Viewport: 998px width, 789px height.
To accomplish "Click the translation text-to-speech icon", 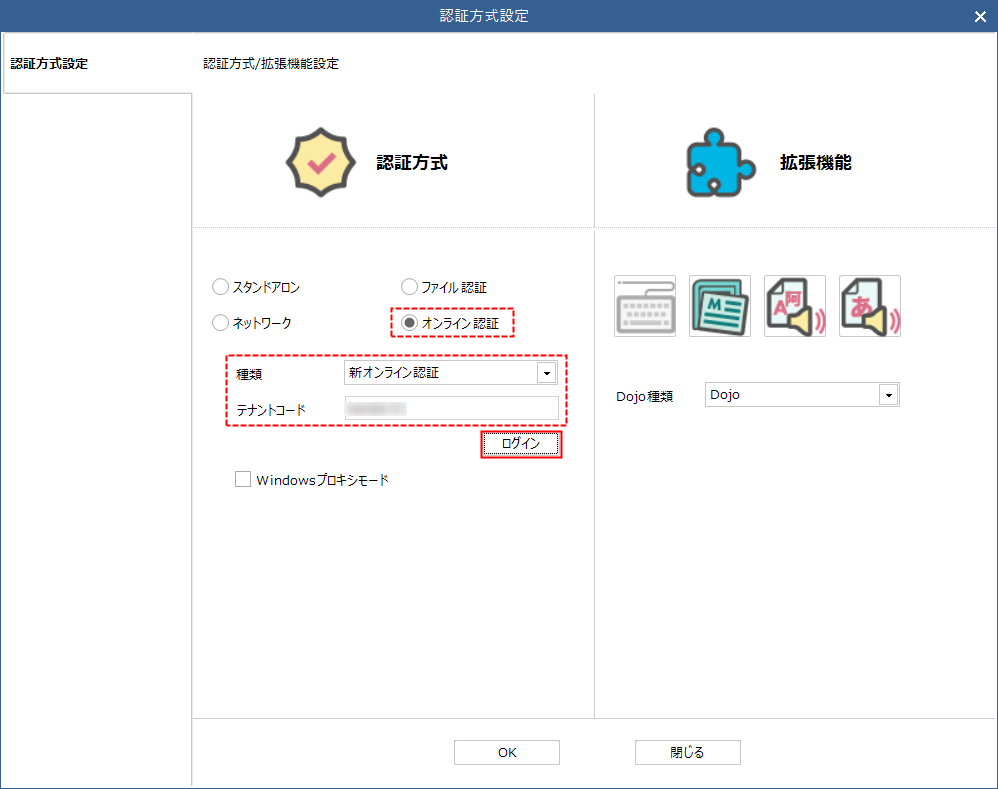I will pos(795,306).
